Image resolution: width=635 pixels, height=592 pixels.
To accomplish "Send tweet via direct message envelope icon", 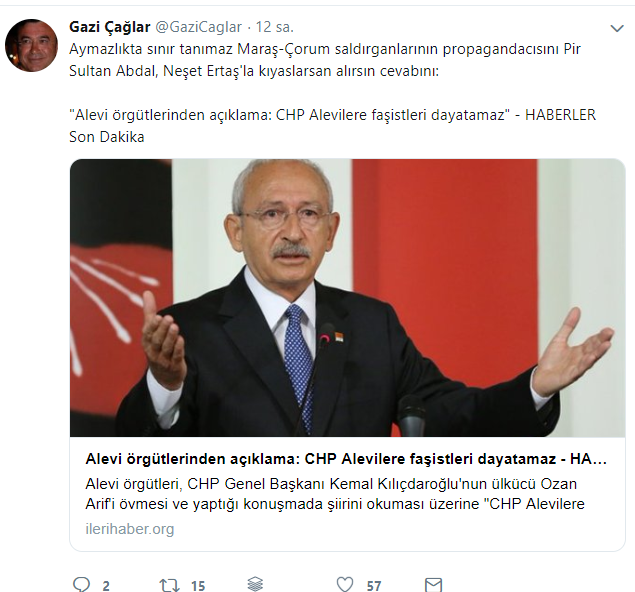I will tap(433, 585).
